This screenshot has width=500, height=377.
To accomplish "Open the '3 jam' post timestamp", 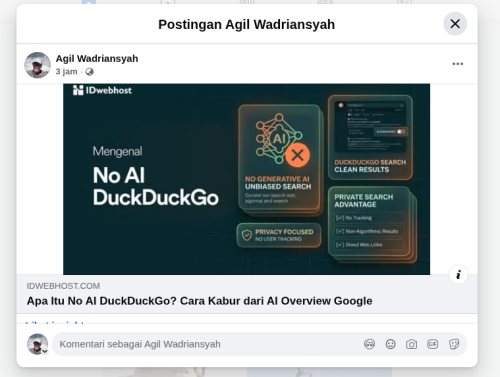I will (66, 72).
